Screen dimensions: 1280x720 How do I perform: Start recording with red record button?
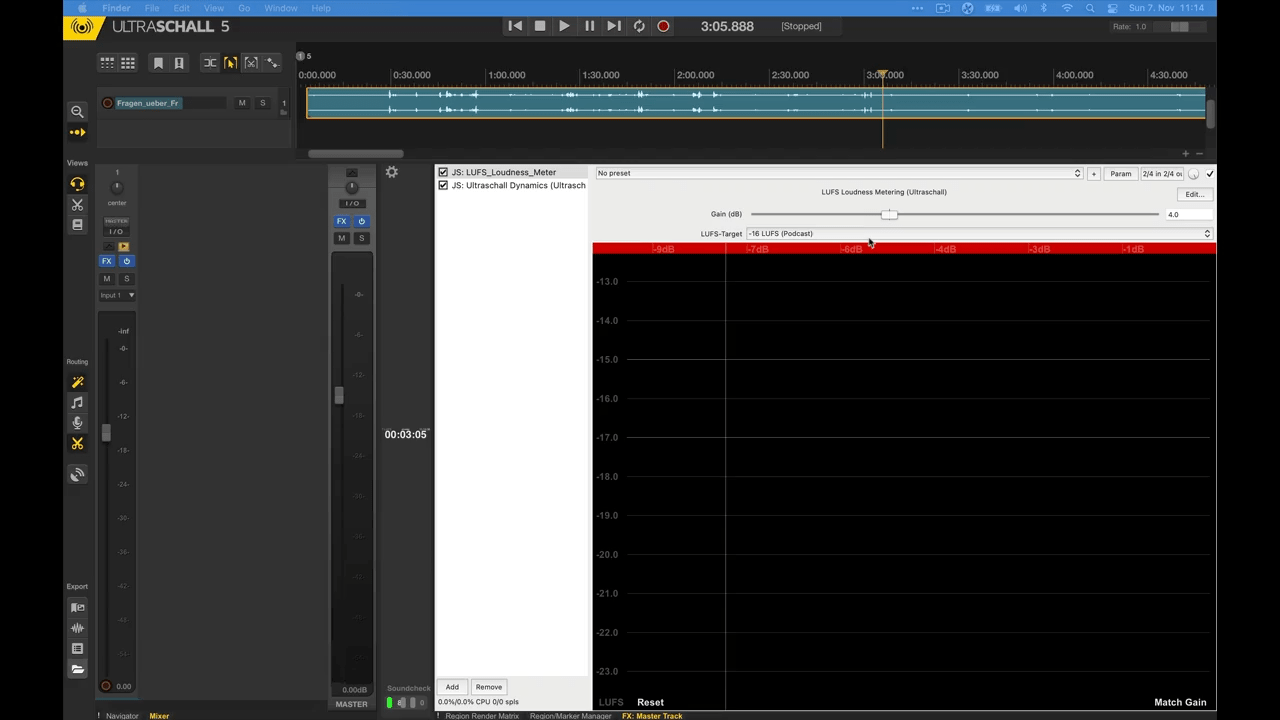click(x=663, y=26)
